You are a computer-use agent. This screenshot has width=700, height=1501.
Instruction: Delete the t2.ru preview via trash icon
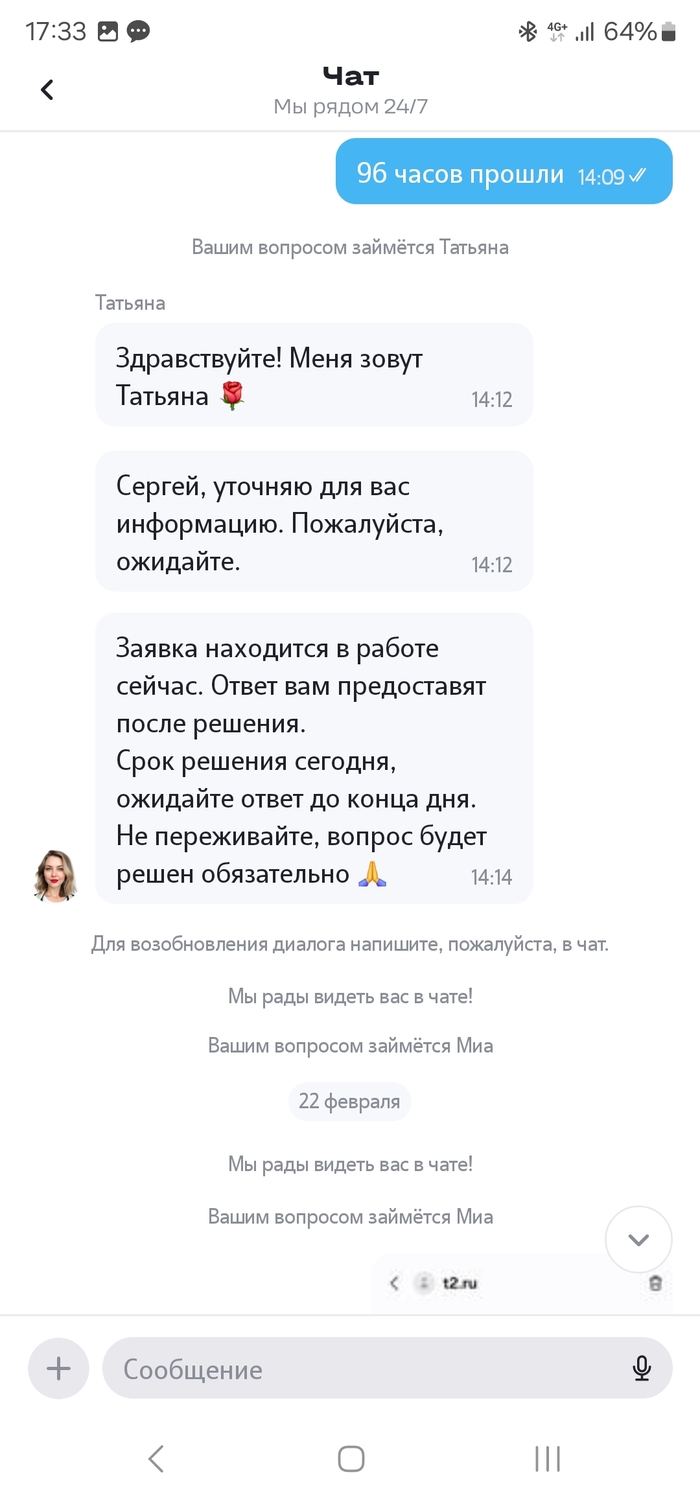(657, 1284)
